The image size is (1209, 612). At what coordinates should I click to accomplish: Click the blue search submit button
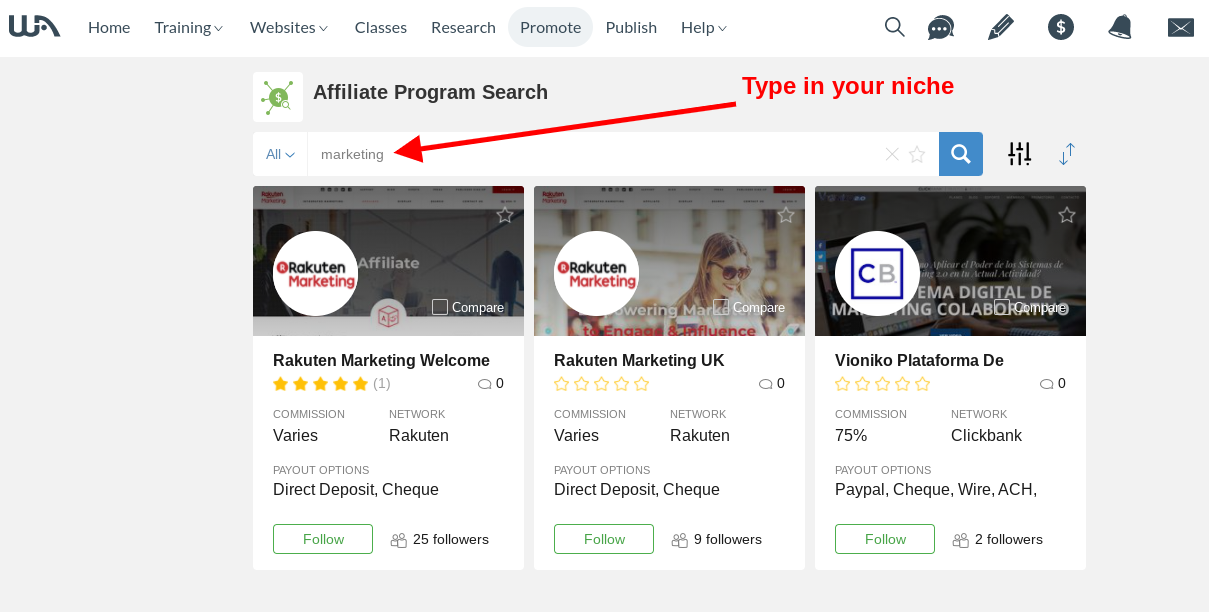[x=961, y=154]
